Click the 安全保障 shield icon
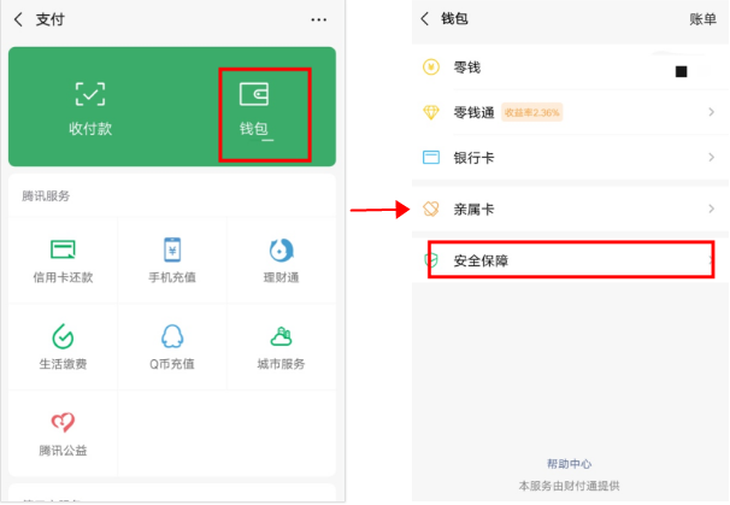 431,260
